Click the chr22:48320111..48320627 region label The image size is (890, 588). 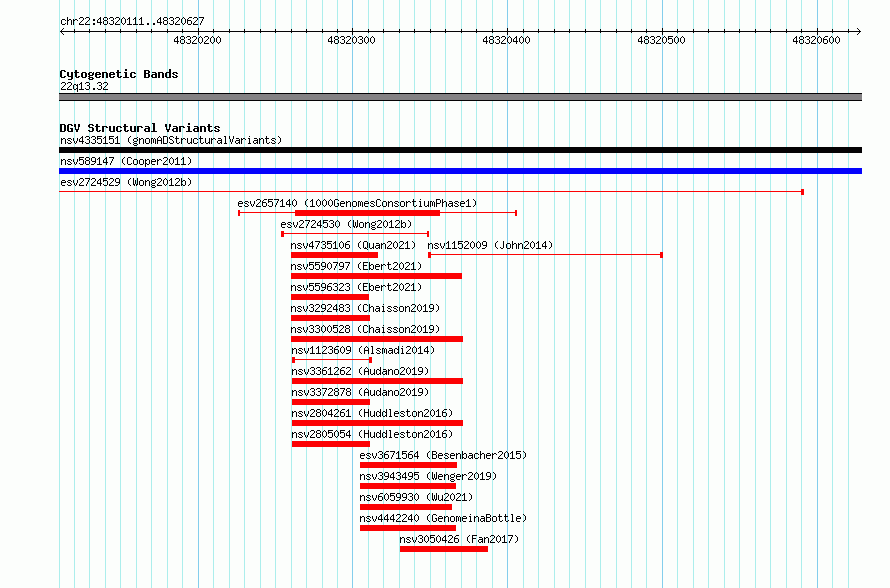pyautogui.click(x=132, y=21)
